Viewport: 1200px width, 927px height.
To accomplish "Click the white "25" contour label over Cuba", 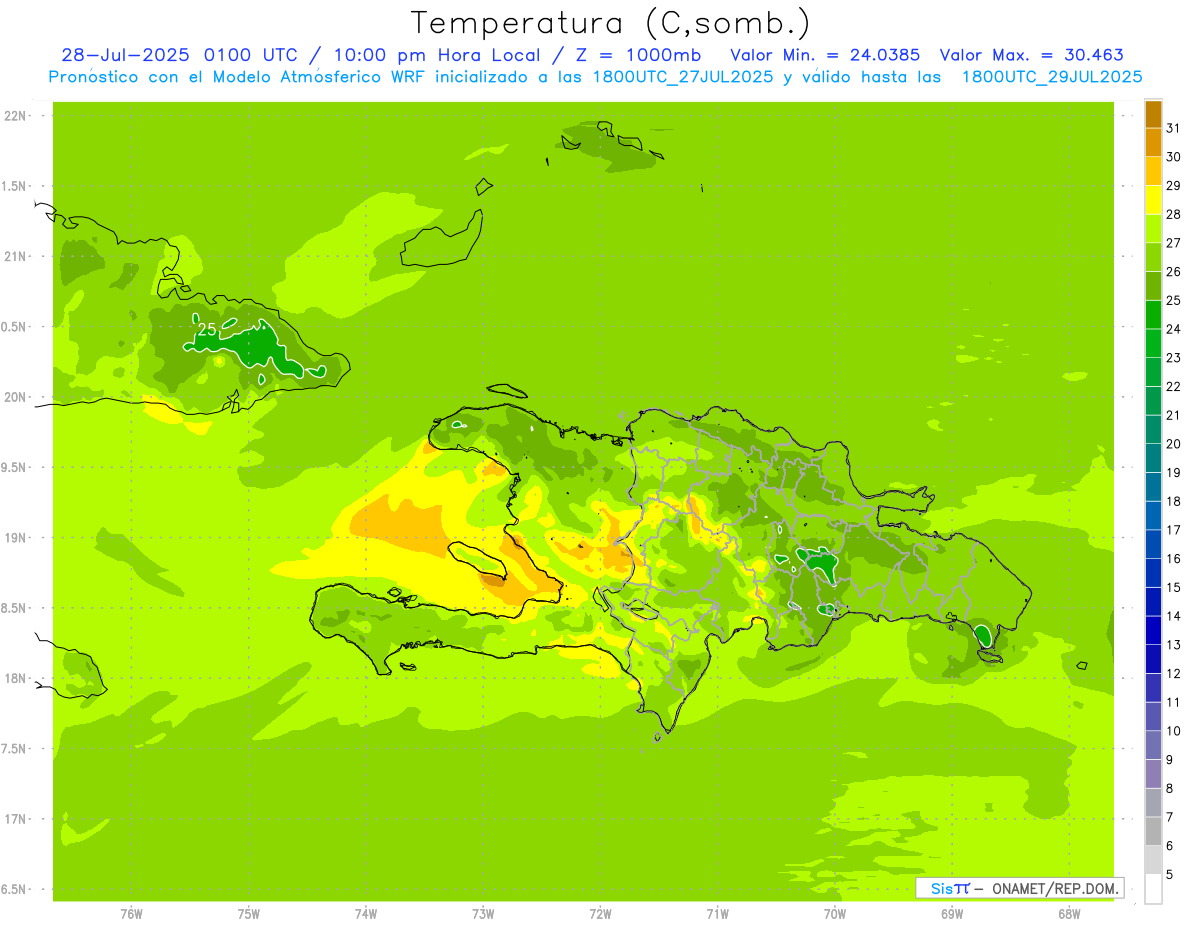I will click(207, 329).
